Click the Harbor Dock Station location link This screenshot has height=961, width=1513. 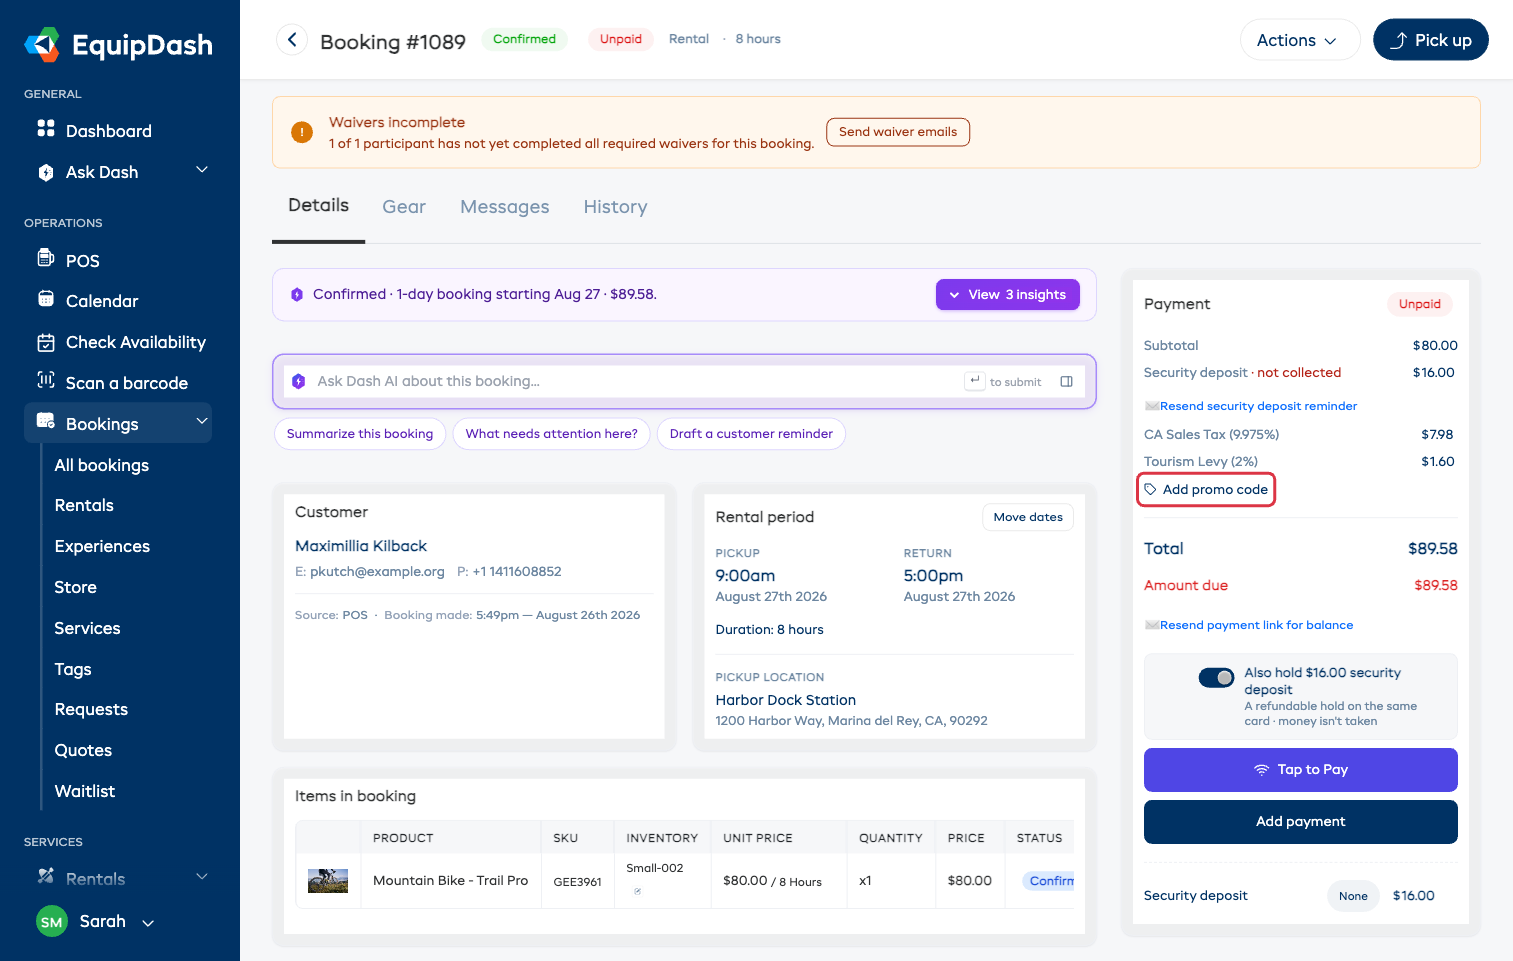pos(786,700)
